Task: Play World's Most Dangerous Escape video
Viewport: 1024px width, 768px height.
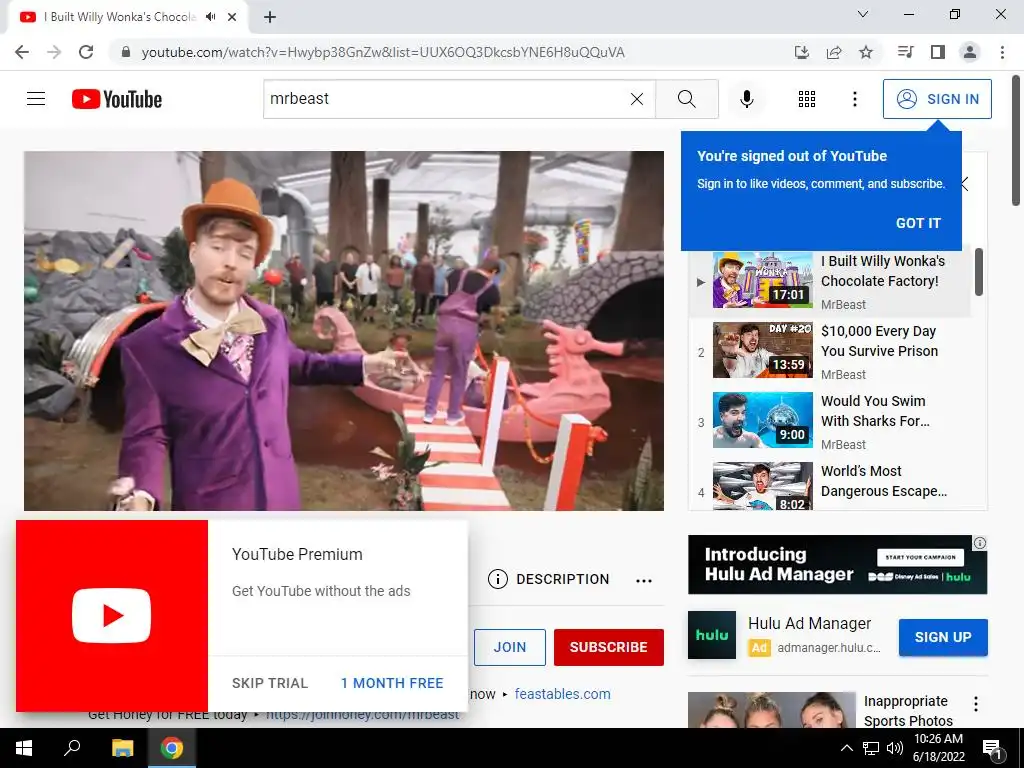Action: click(830, 485)
